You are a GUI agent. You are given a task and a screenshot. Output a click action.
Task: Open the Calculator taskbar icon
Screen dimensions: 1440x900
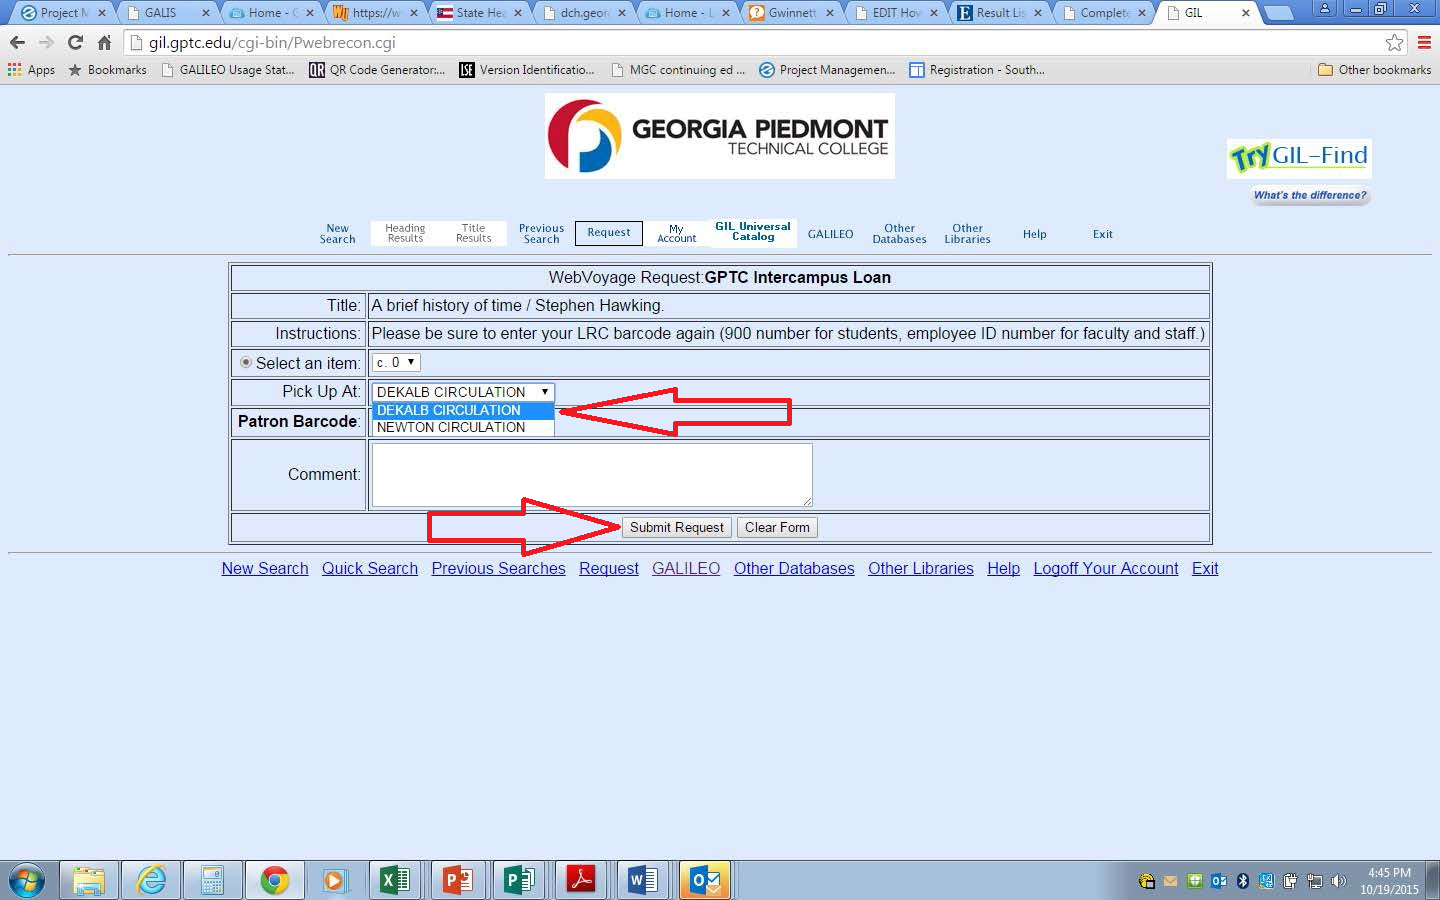click(212, 881)
